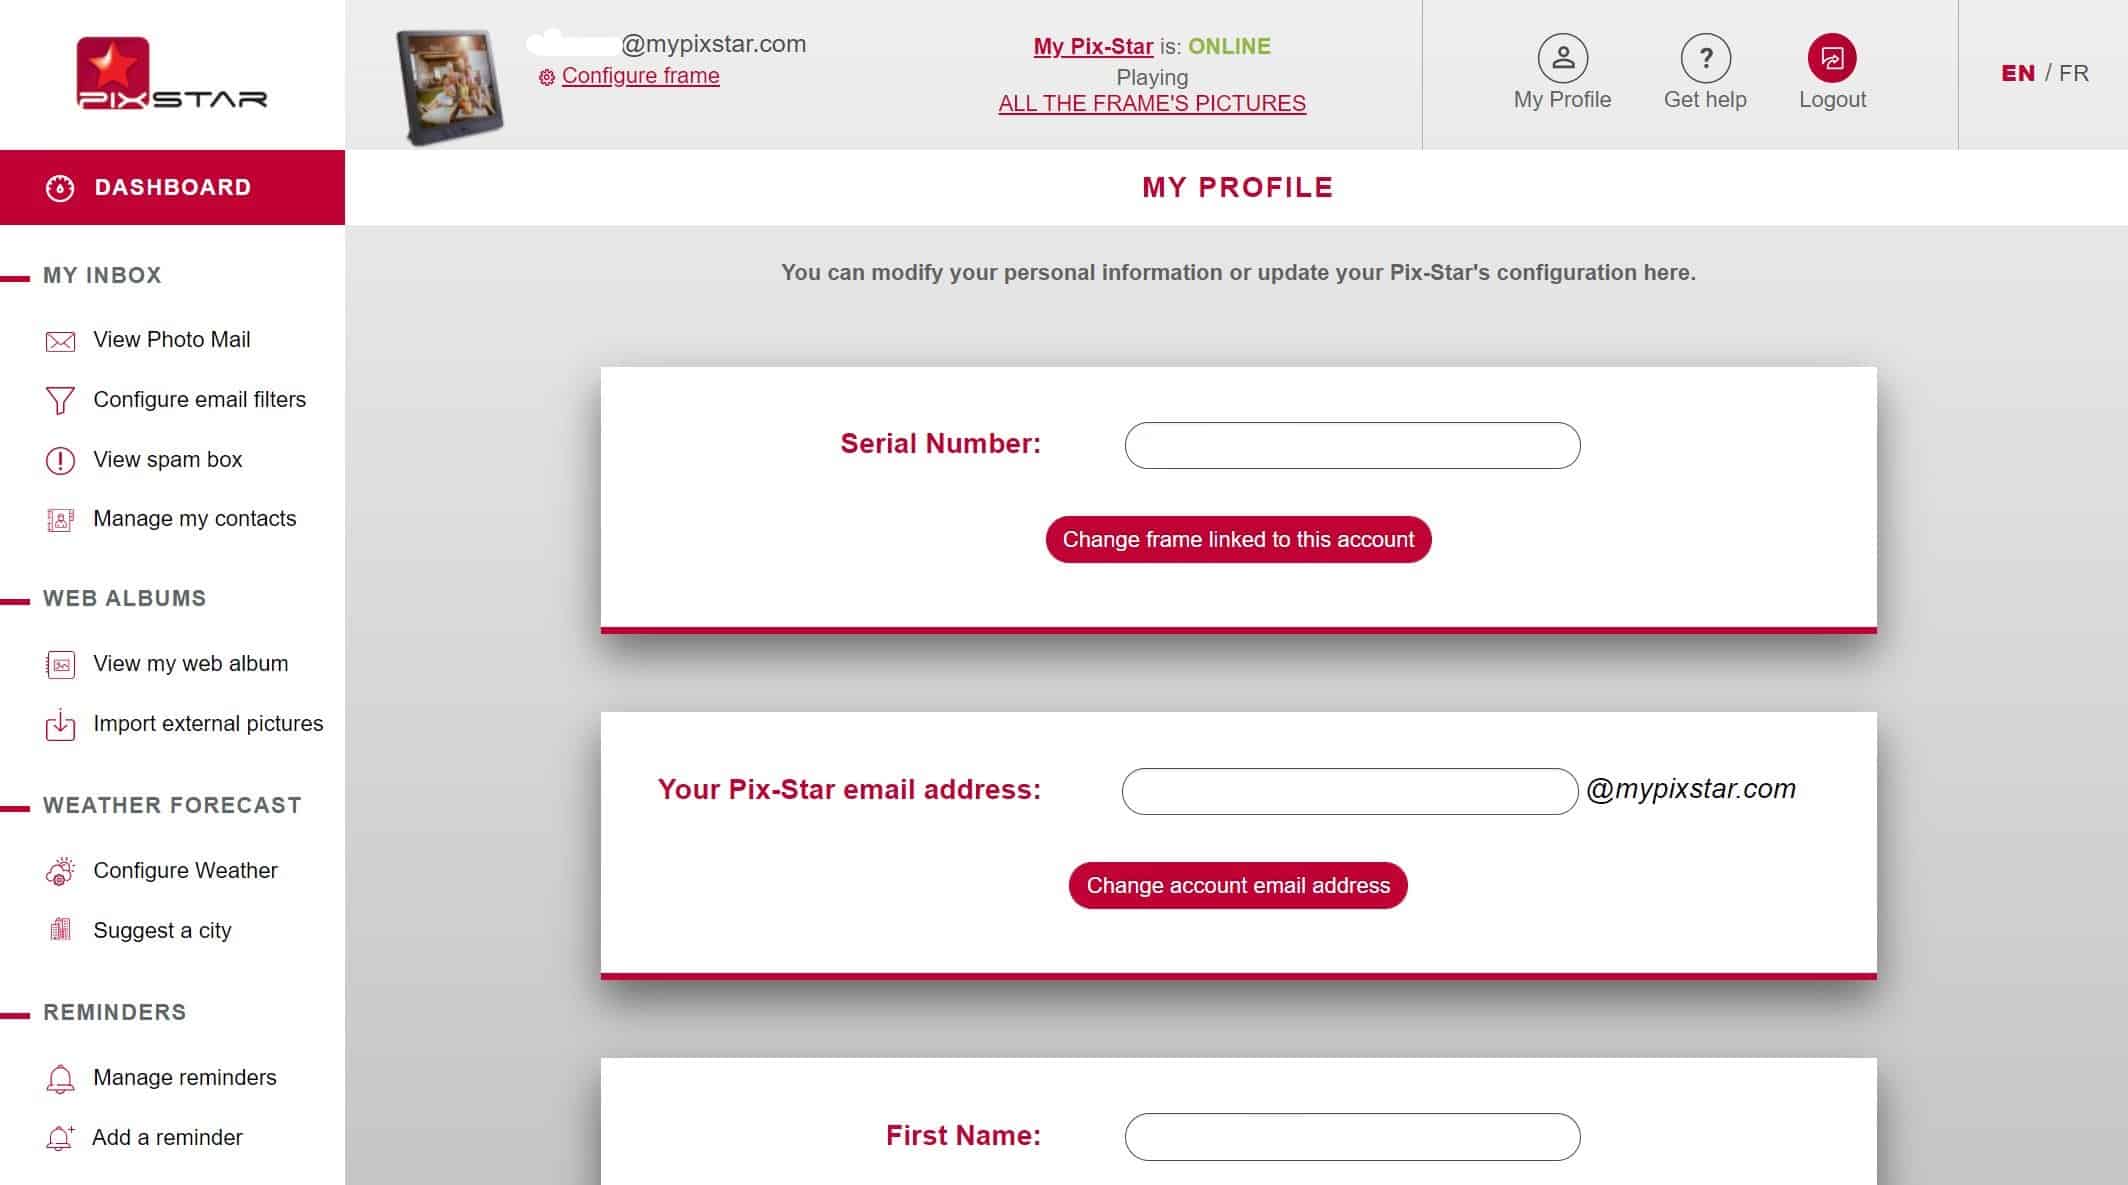Click the View Photo Mail icon
The width and height of the screenshot is (2128, 1185).
tap(58, 339)
